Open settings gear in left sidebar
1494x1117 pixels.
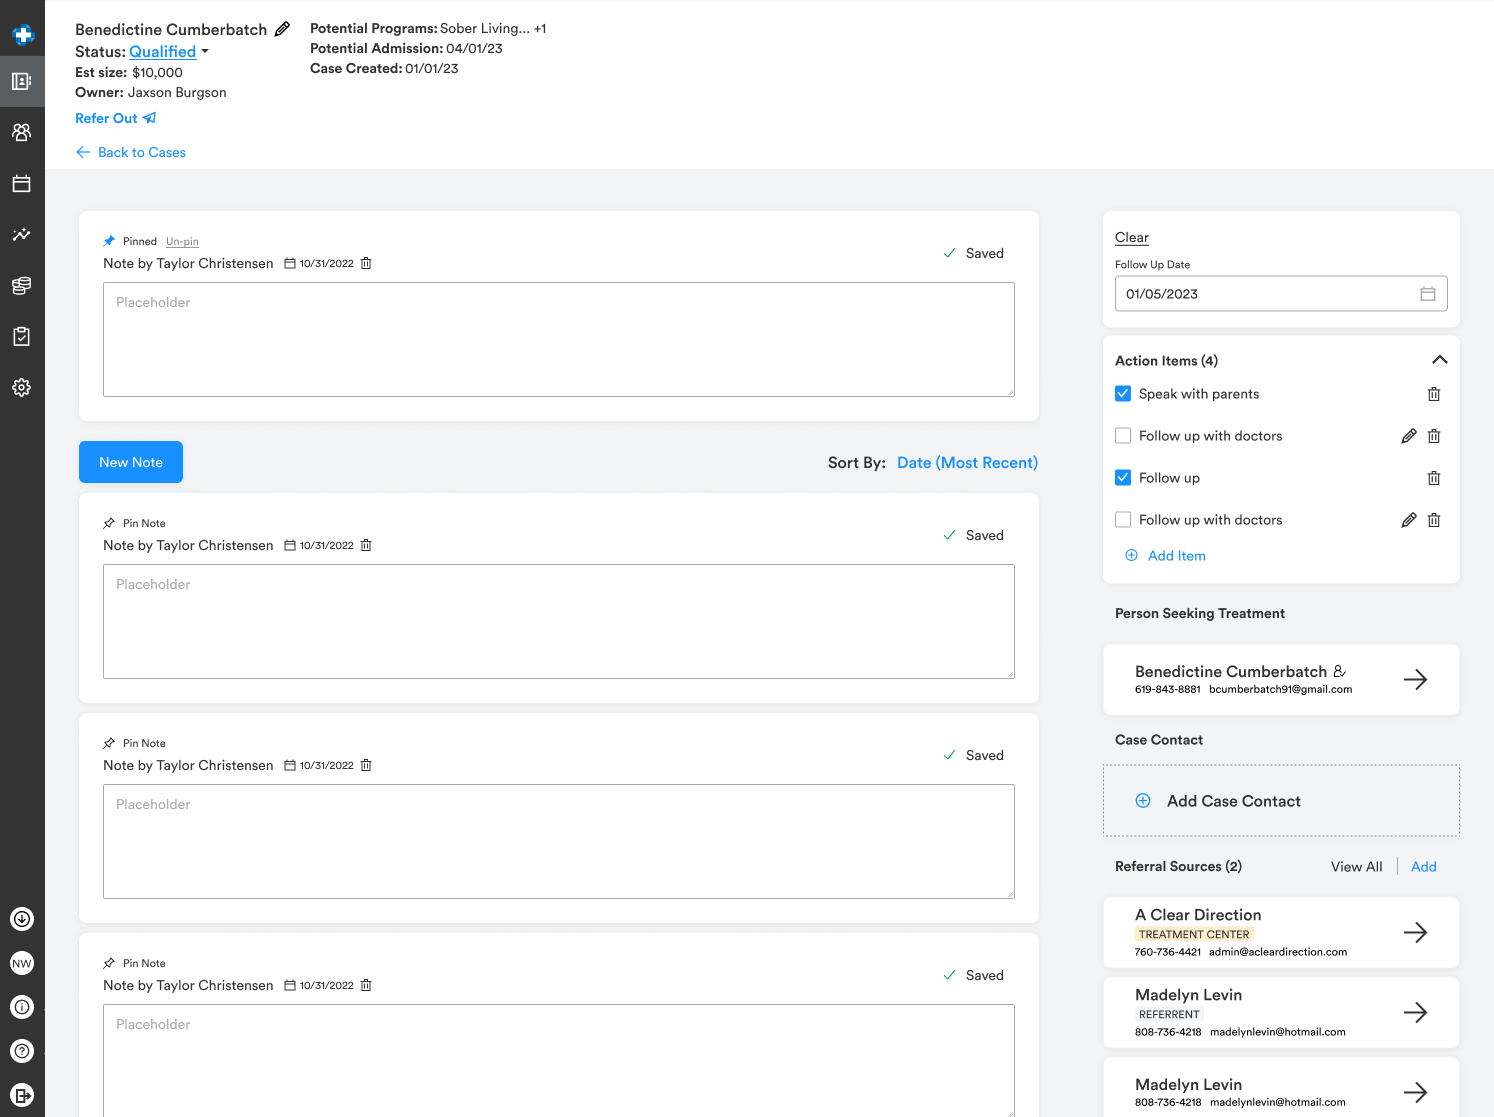22,387
